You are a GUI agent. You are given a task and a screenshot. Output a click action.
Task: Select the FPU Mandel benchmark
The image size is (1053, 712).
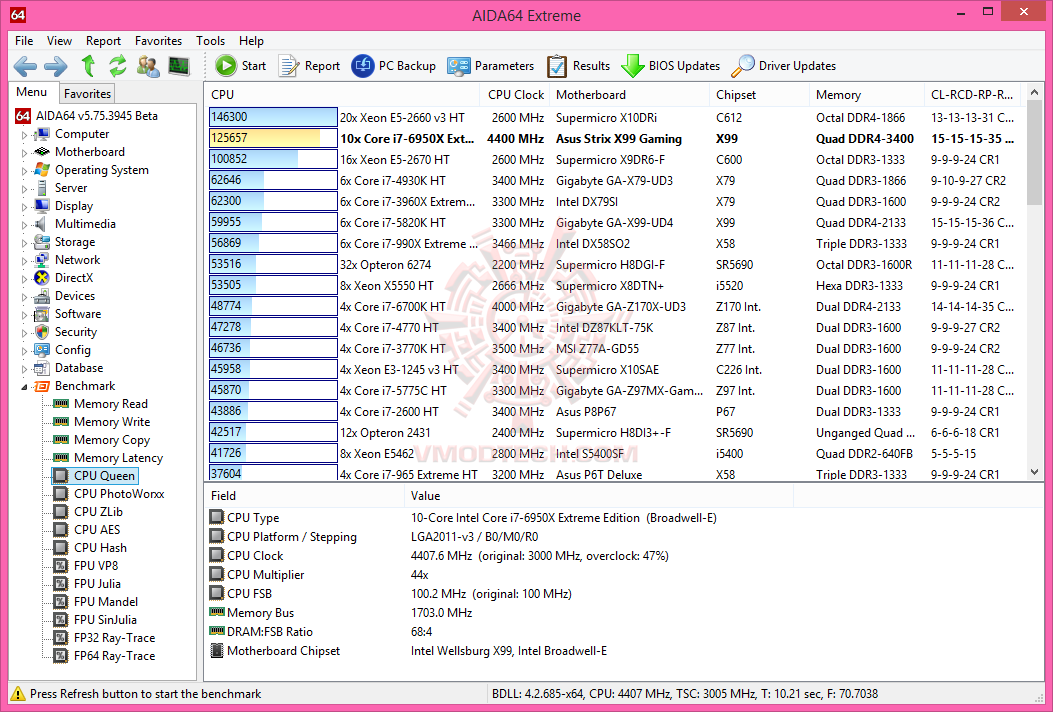pyautogui.click(x=96, y=602)
